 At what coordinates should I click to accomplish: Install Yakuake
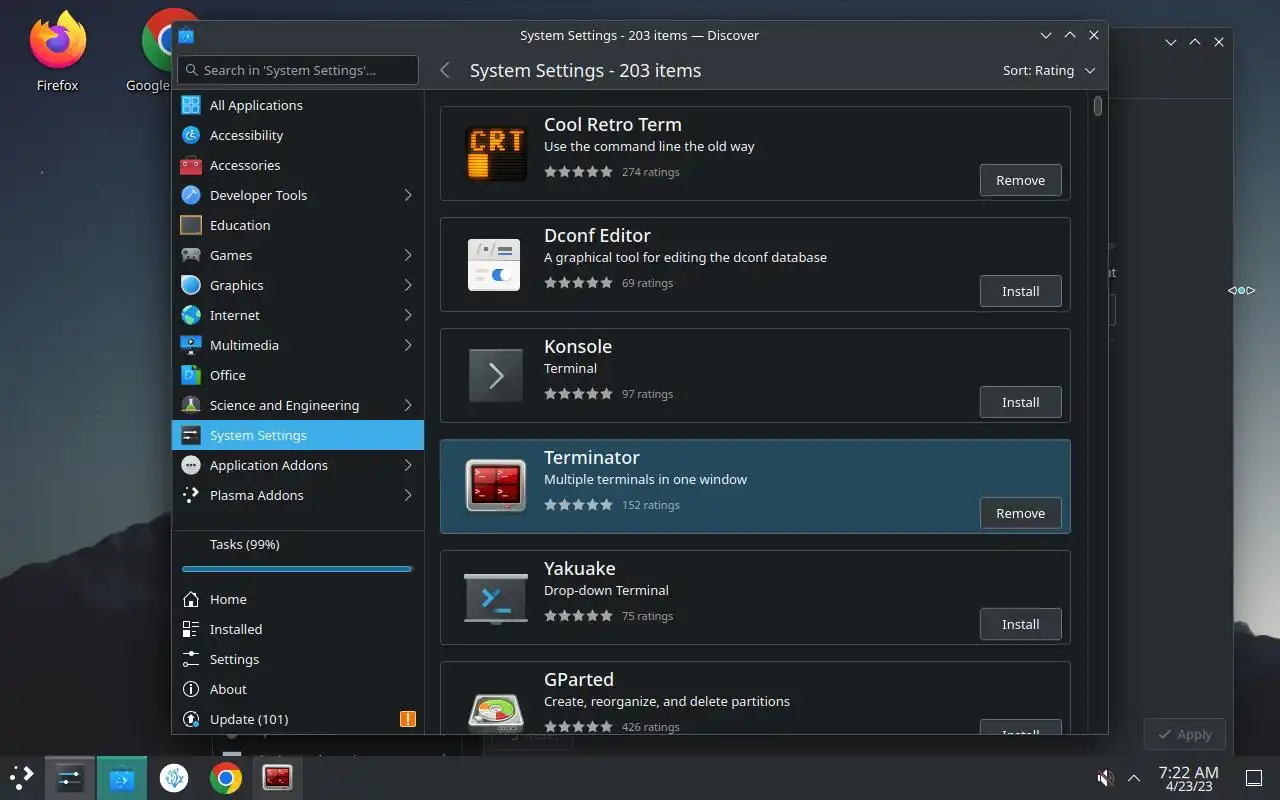pos(1020,624)
